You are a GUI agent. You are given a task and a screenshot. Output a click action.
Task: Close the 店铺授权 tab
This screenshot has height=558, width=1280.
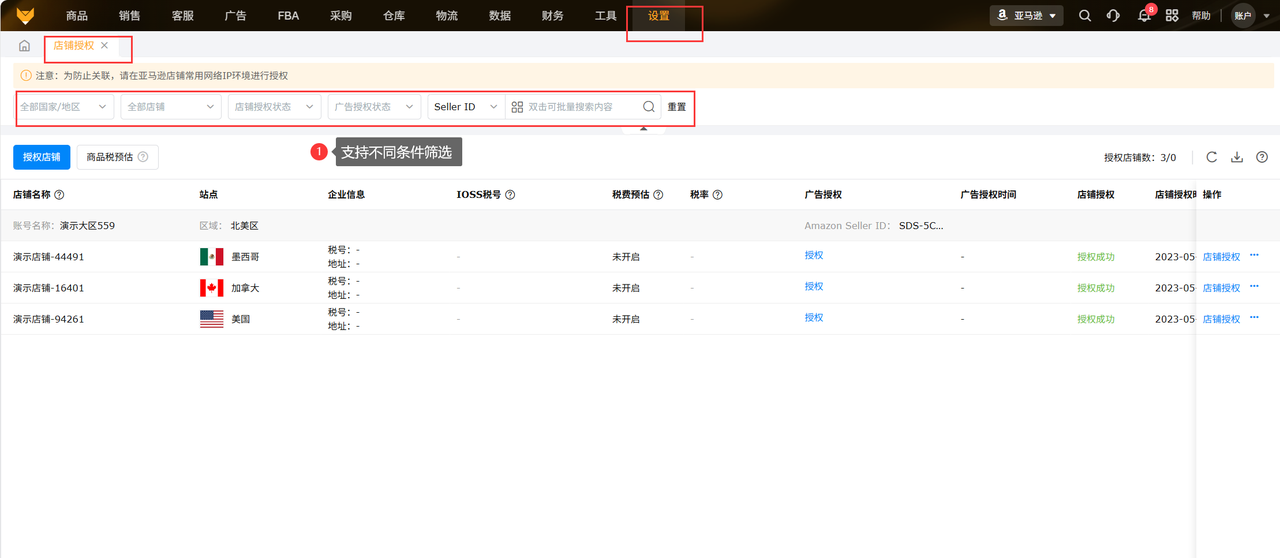coord(104,46)
